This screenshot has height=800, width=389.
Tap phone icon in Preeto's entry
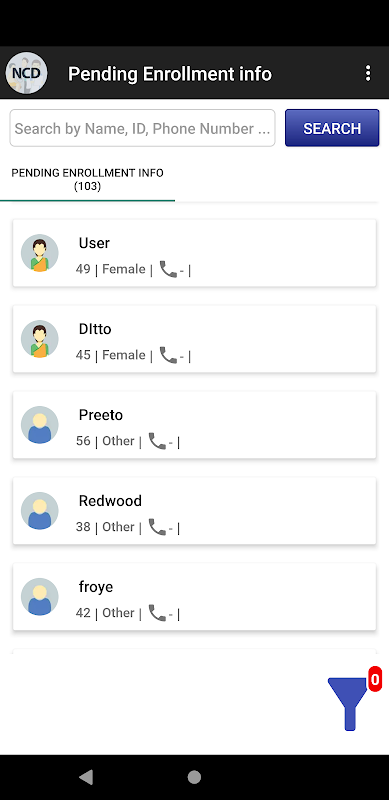pyautogui.click(x=157, y=441)
